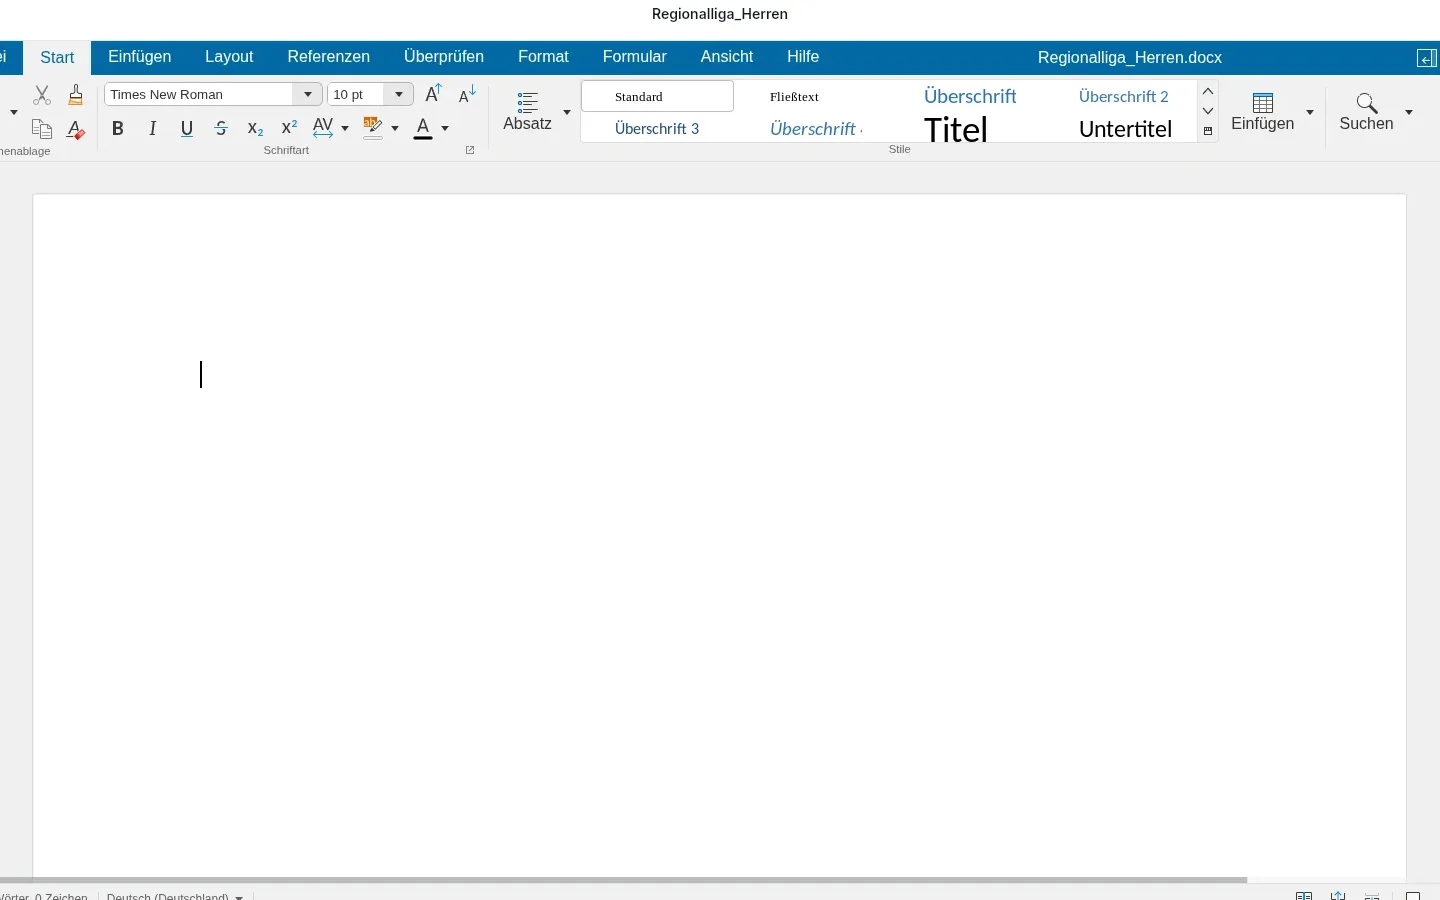1440x900 pixels.
Task: Apply the Überschrift 3 style
Action: 658,129
